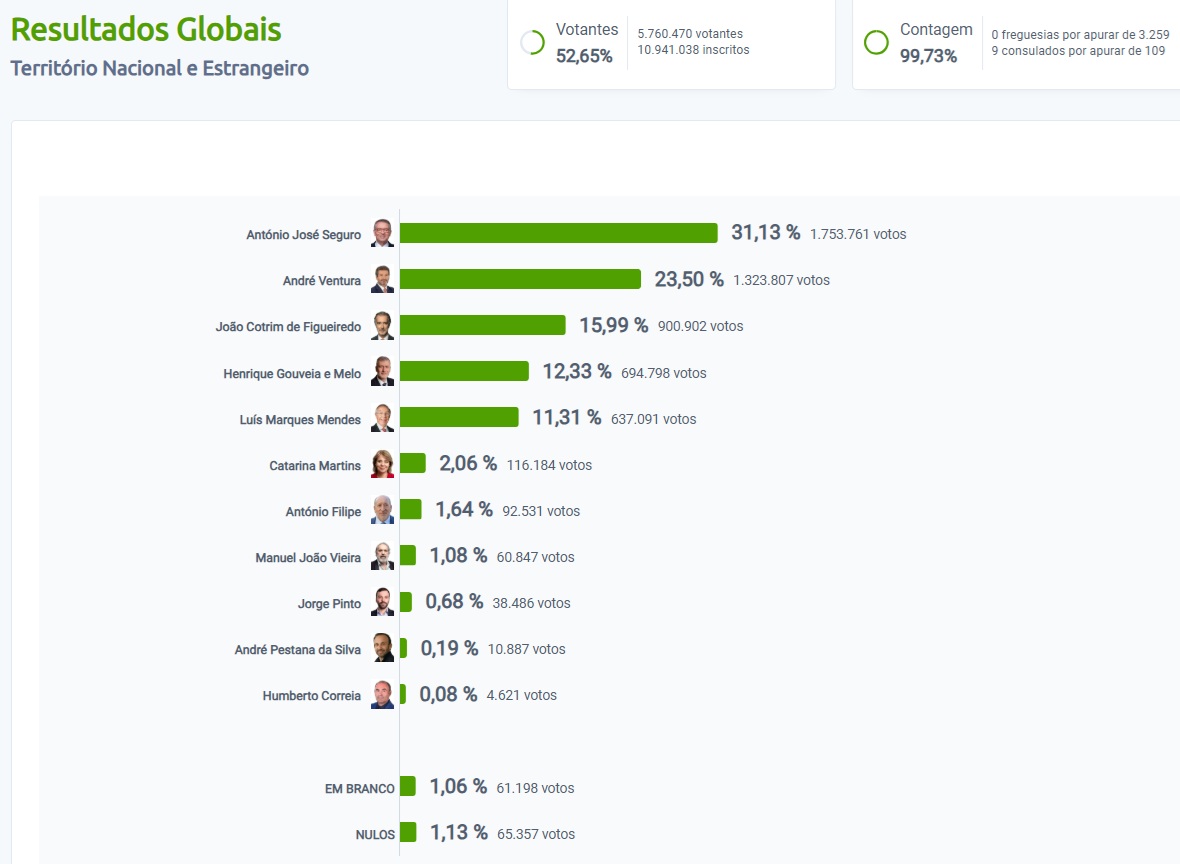Click André Pestana da Silva's photo
Screen dimensions: 1180x864
click(382, 648)
